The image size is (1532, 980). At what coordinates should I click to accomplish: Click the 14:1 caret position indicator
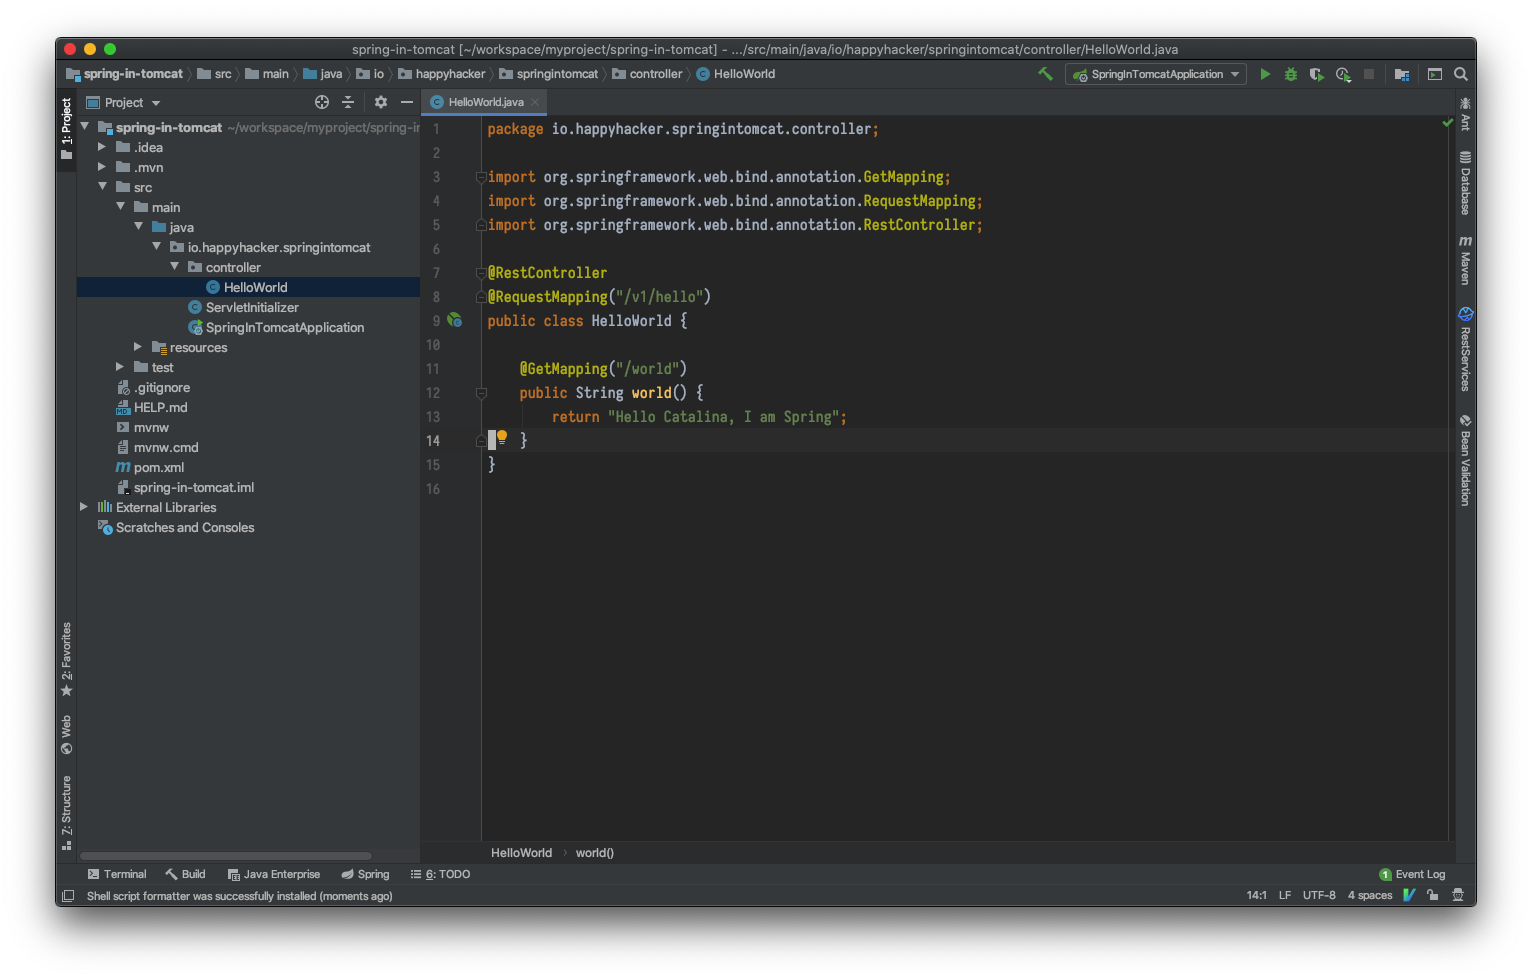[x=1257, y=895]
